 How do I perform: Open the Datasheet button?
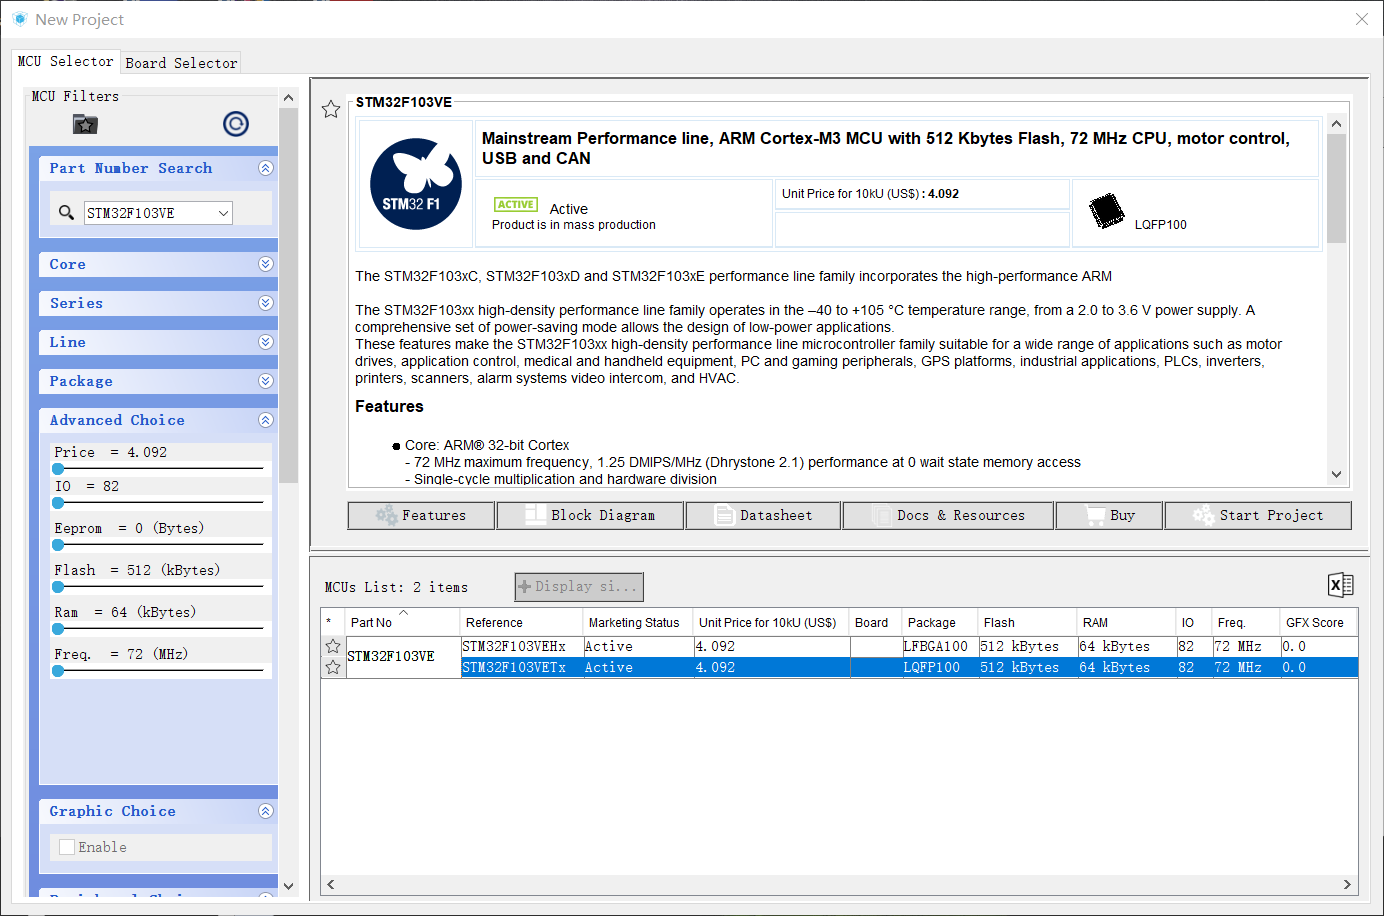[x=763, y=515]
